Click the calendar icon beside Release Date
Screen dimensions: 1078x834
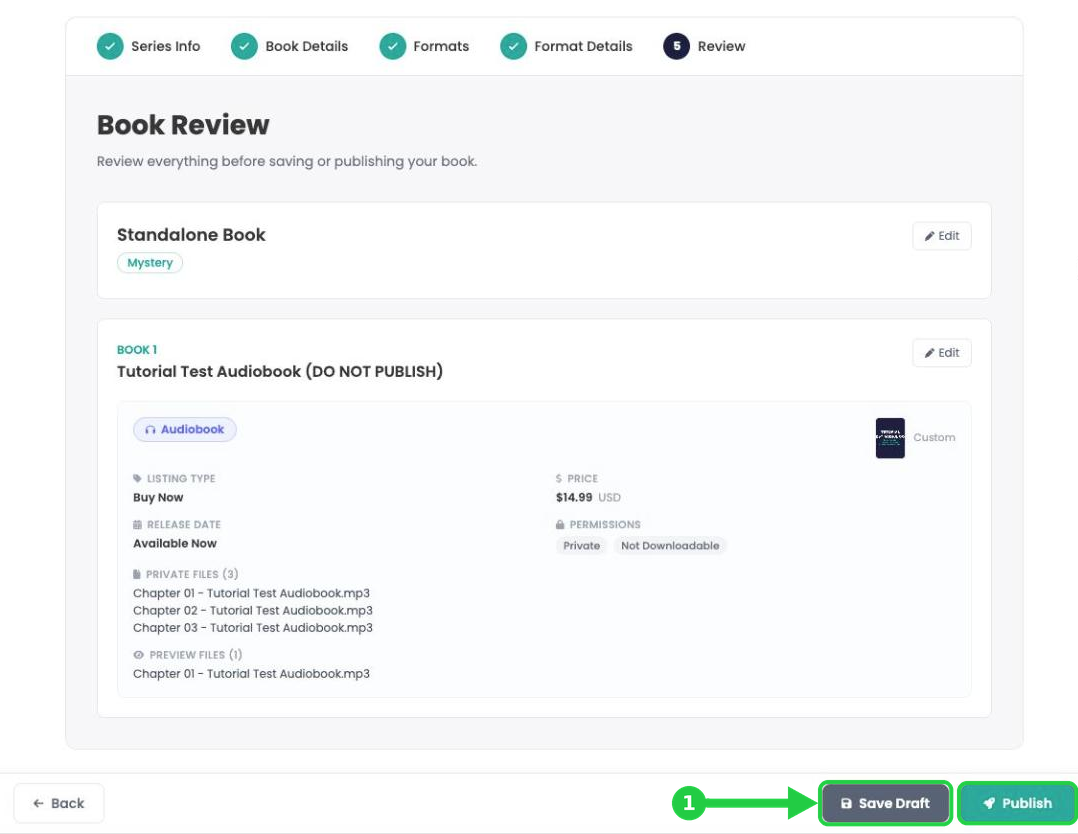[138, 525]
